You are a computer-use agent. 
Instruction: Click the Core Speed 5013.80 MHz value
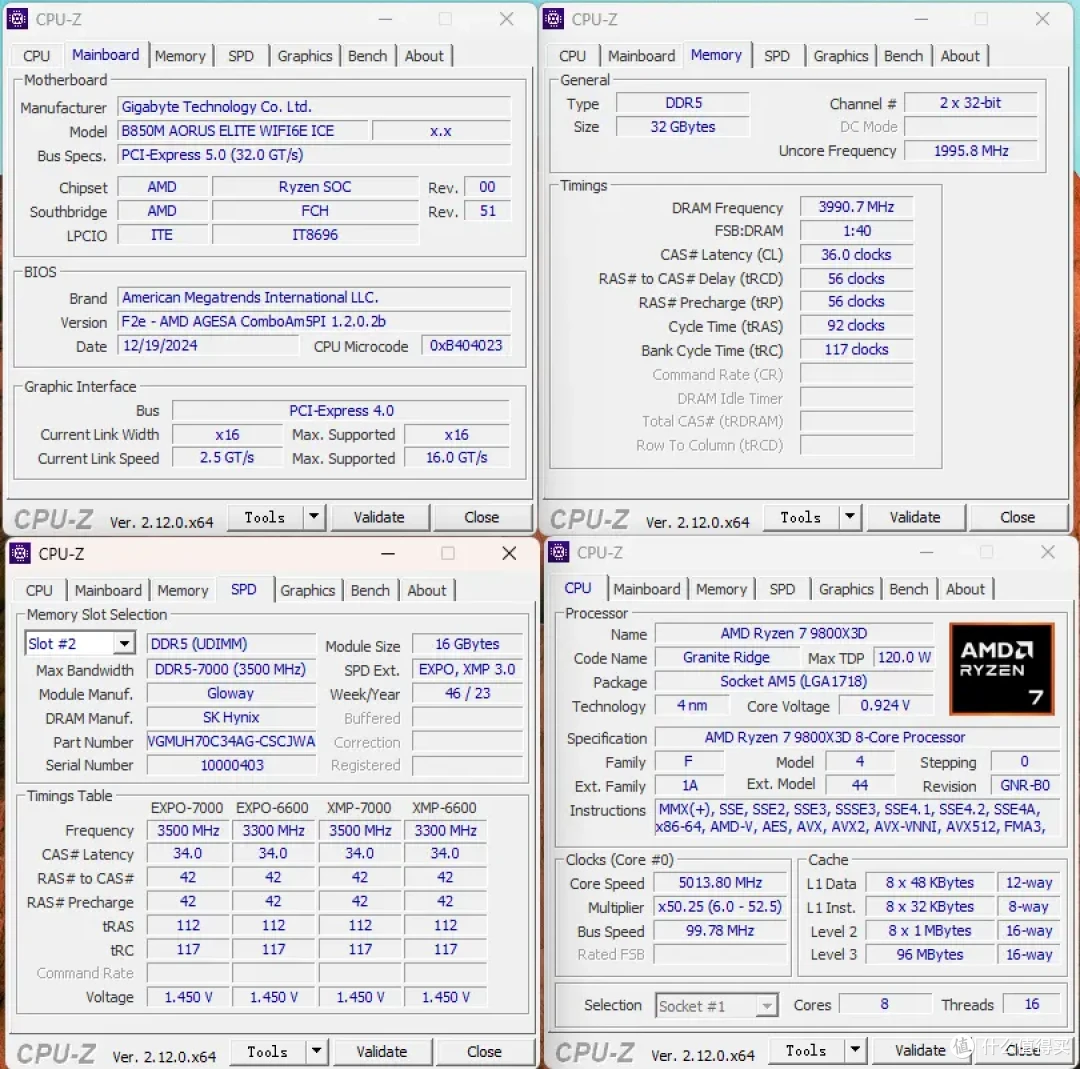tap(720, 882)
